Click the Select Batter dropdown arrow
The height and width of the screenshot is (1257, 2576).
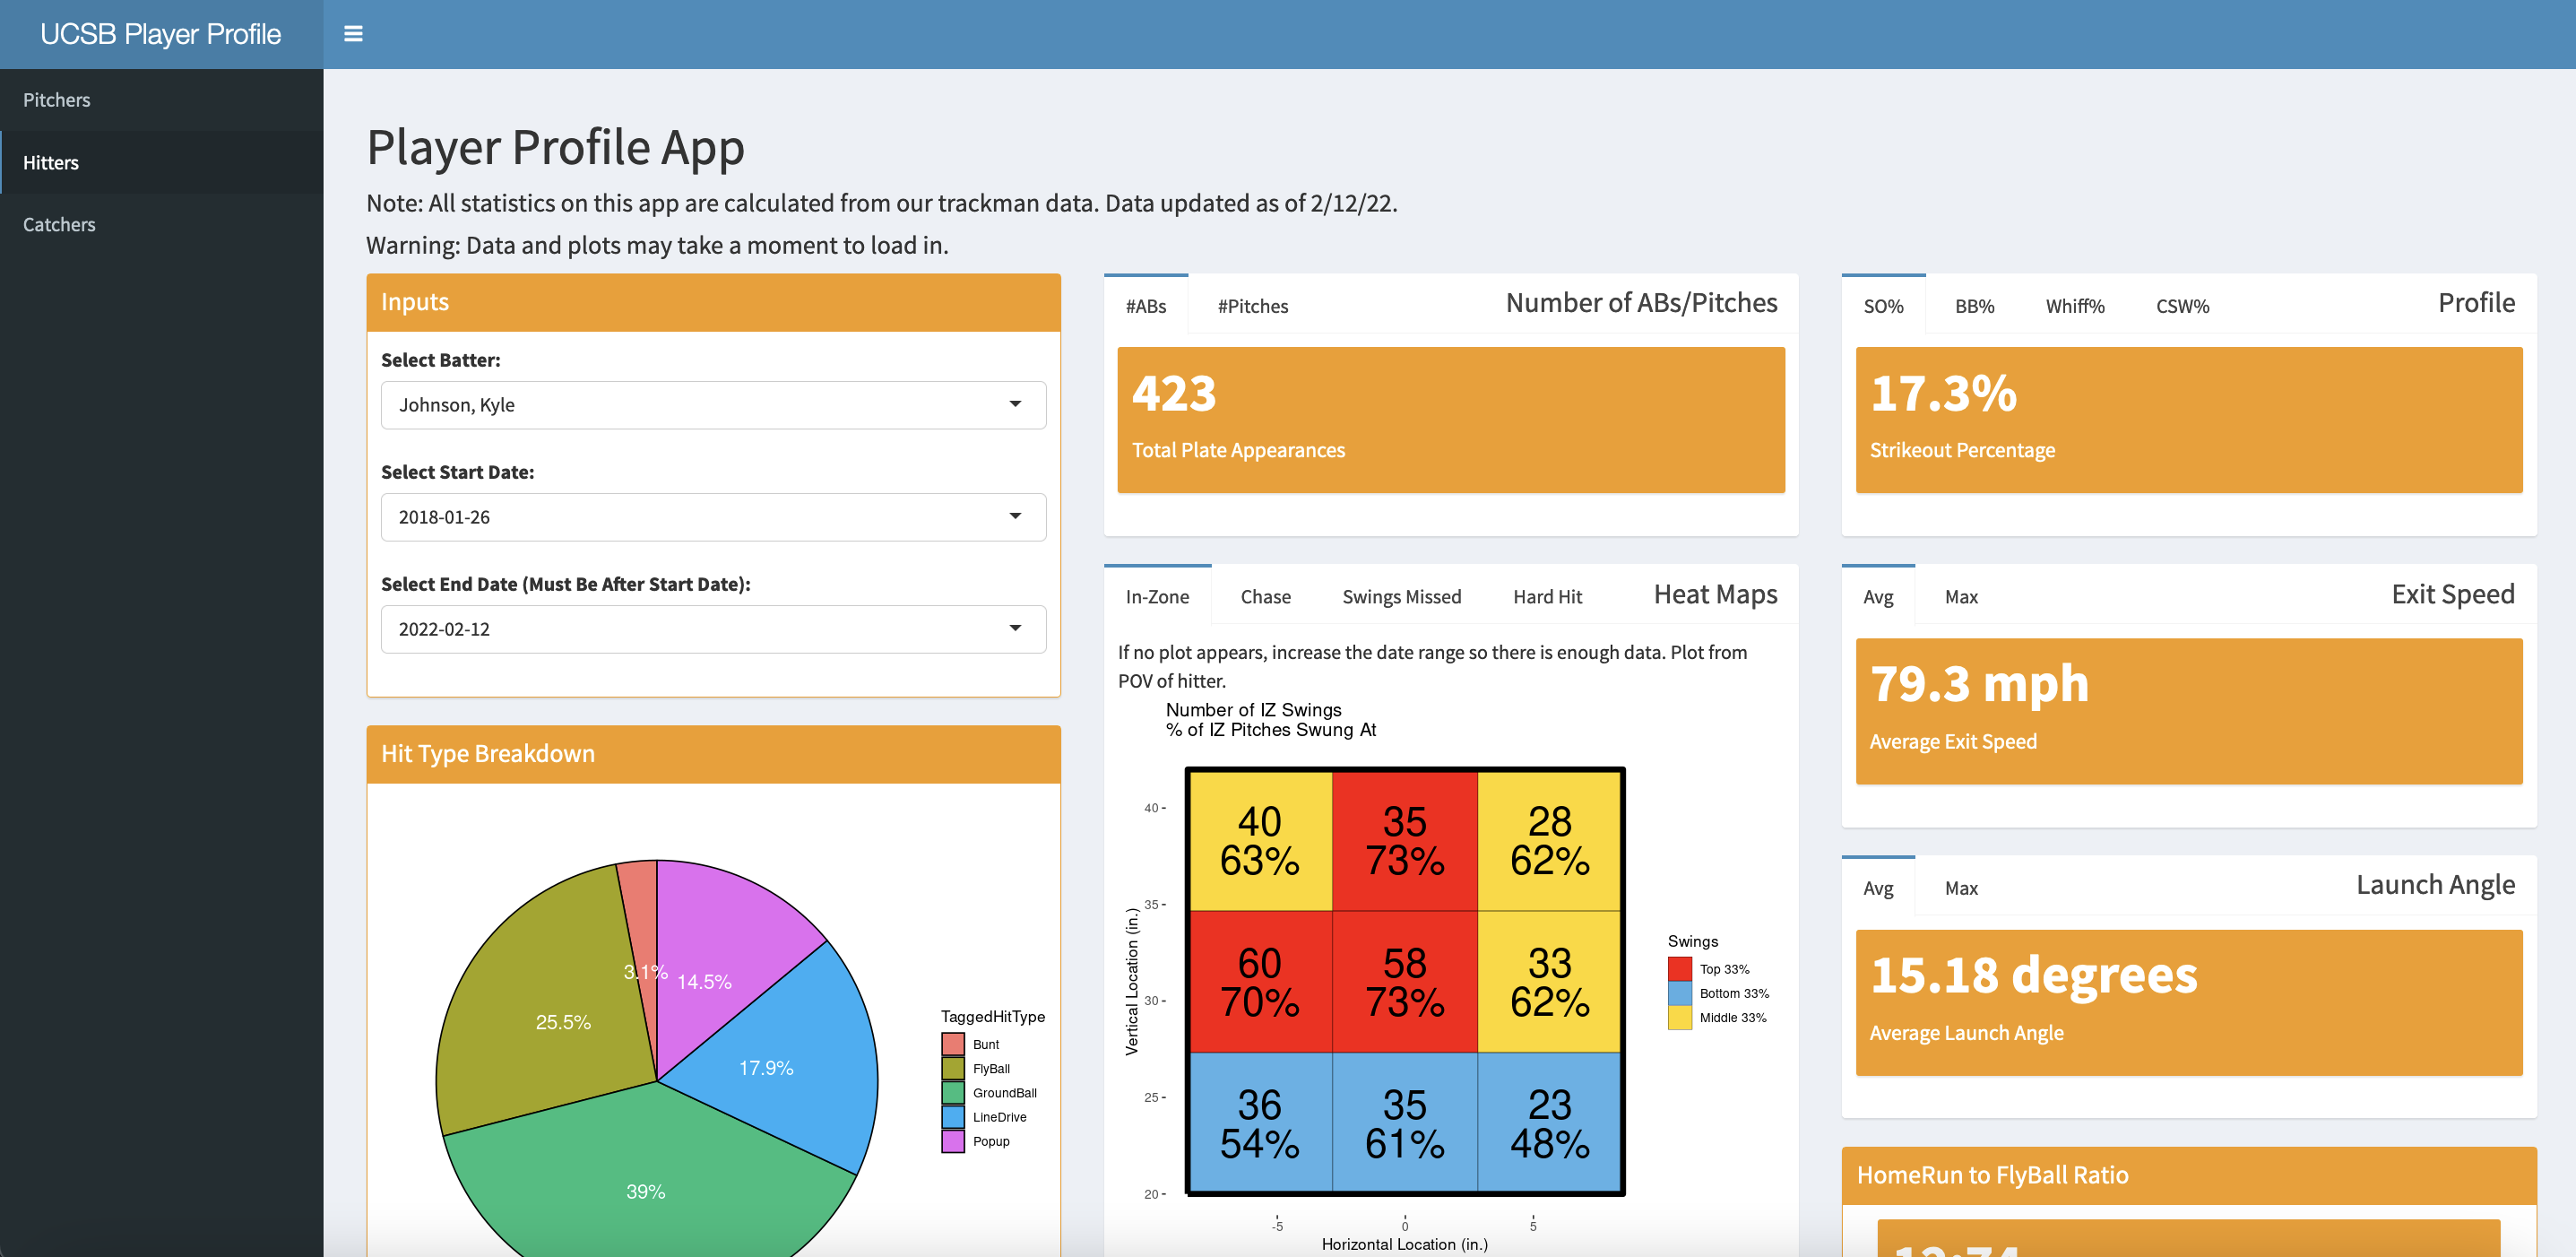pyautogui.click(x=1014, y=404)
